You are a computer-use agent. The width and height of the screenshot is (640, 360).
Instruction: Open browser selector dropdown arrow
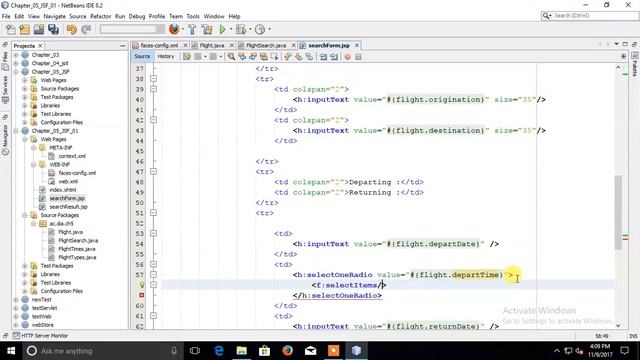click(x=182, y=29)
